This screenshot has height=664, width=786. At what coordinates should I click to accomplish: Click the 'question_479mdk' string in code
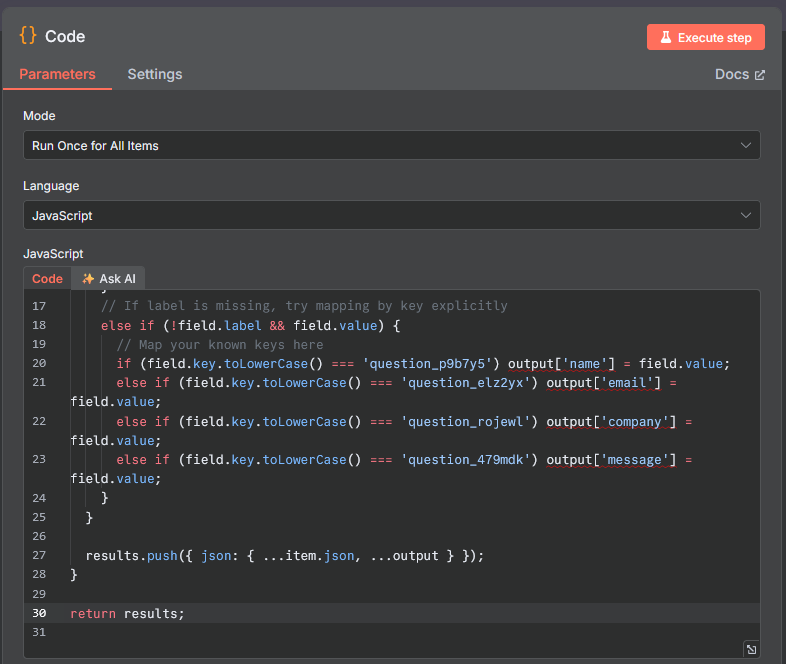point(466,460)
